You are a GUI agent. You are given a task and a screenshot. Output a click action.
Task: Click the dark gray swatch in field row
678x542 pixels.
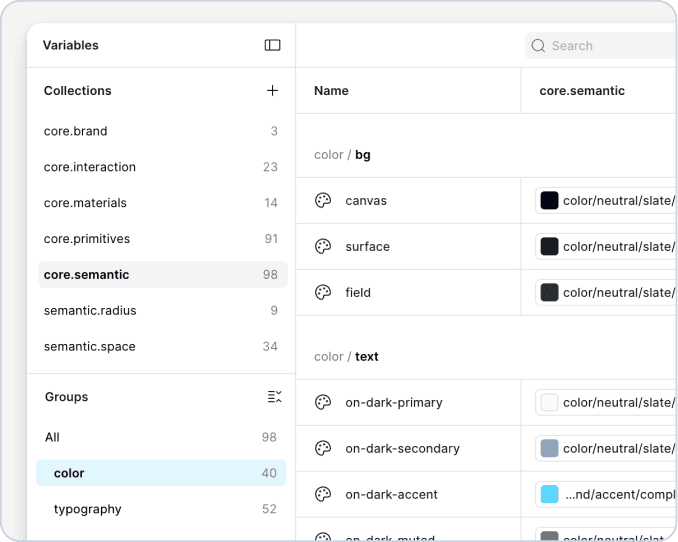pos(549,292)
